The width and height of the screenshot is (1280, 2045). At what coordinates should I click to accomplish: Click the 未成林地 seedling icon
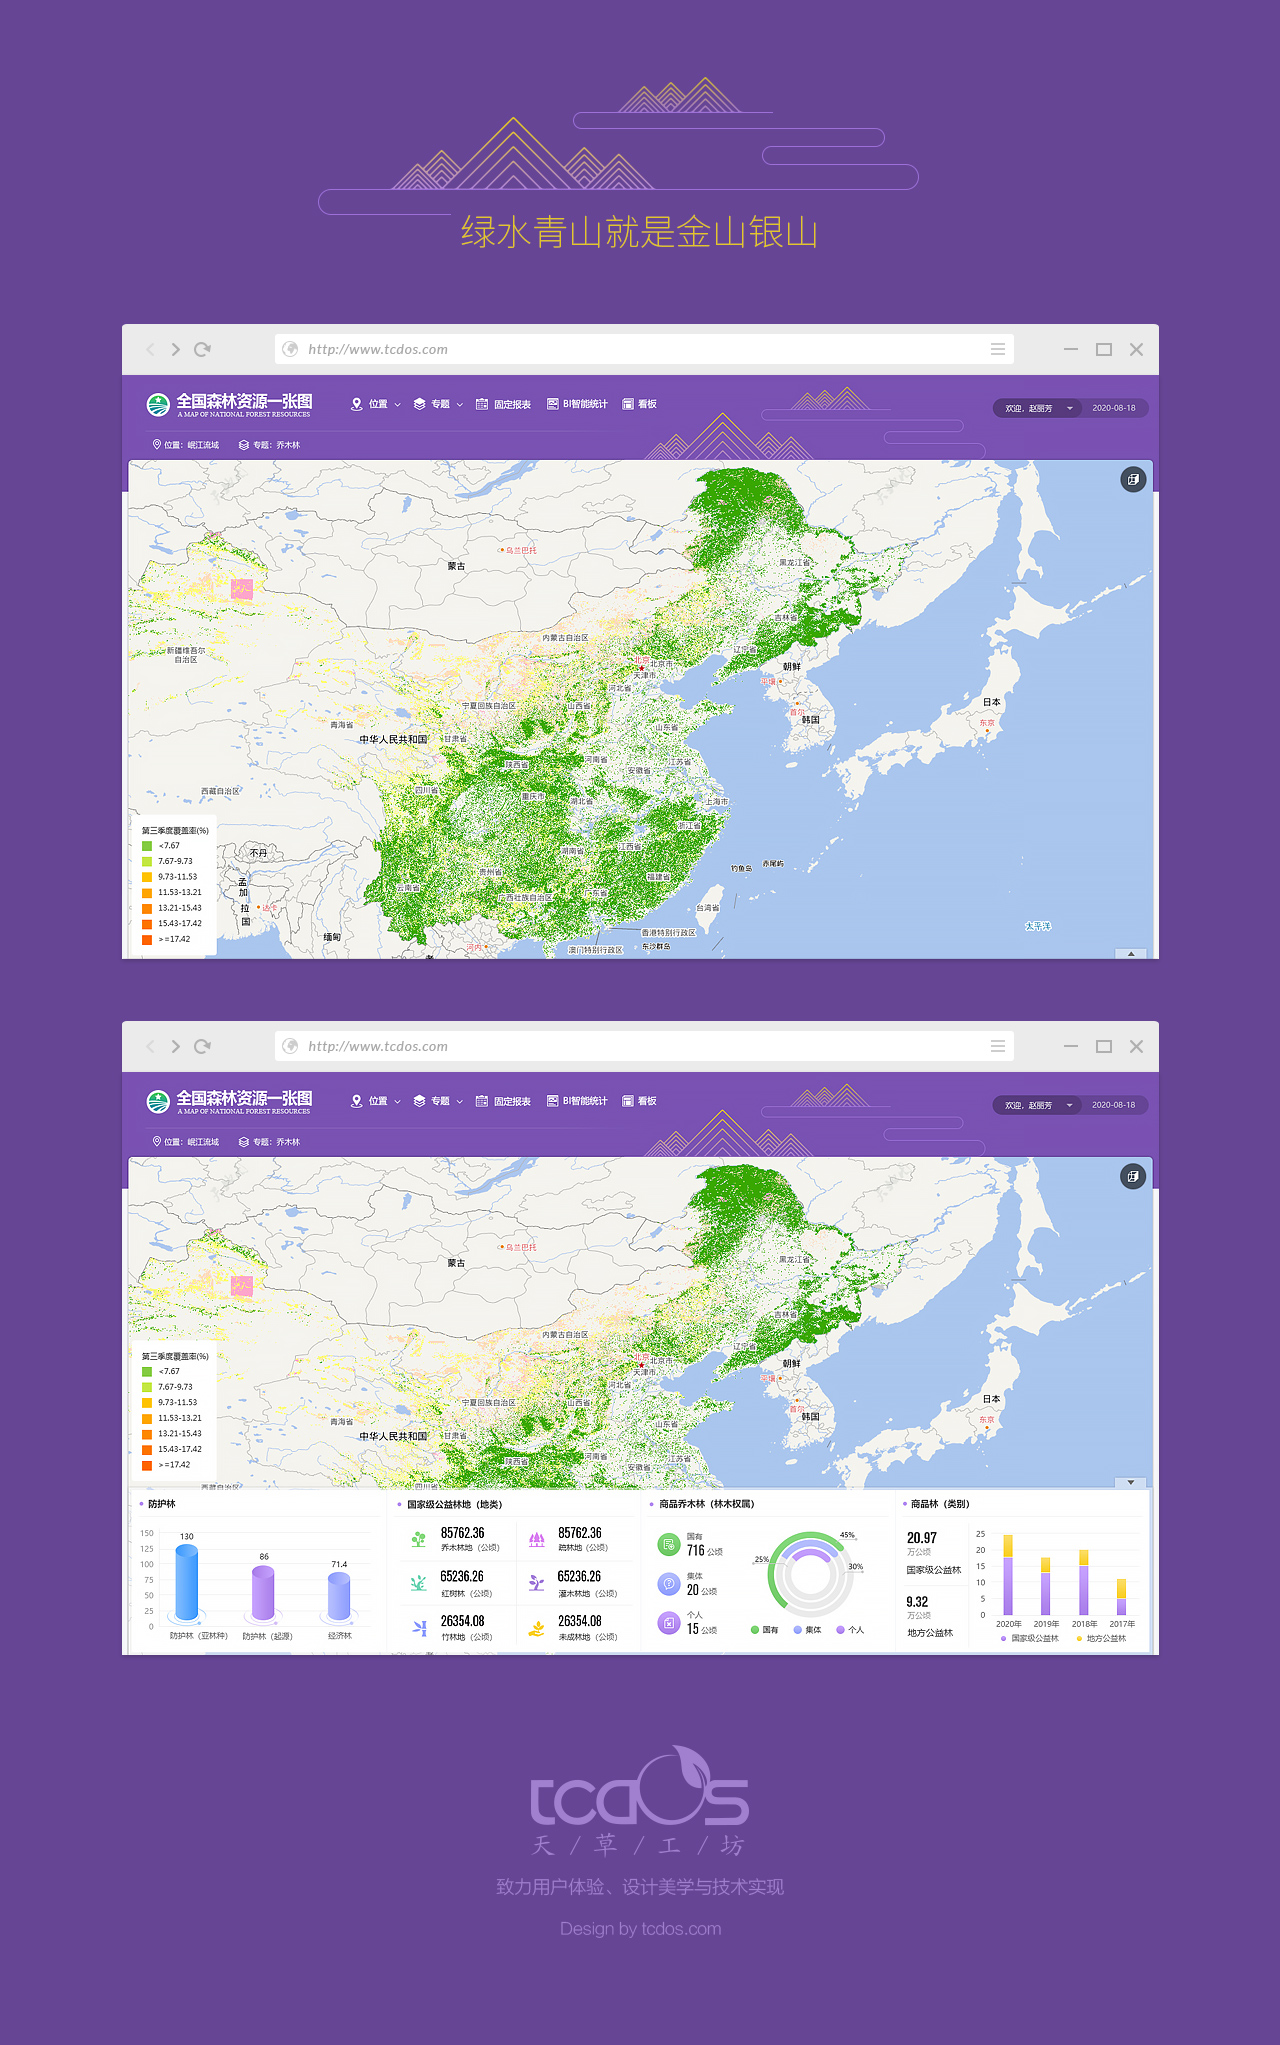[x=537, y=1628]
